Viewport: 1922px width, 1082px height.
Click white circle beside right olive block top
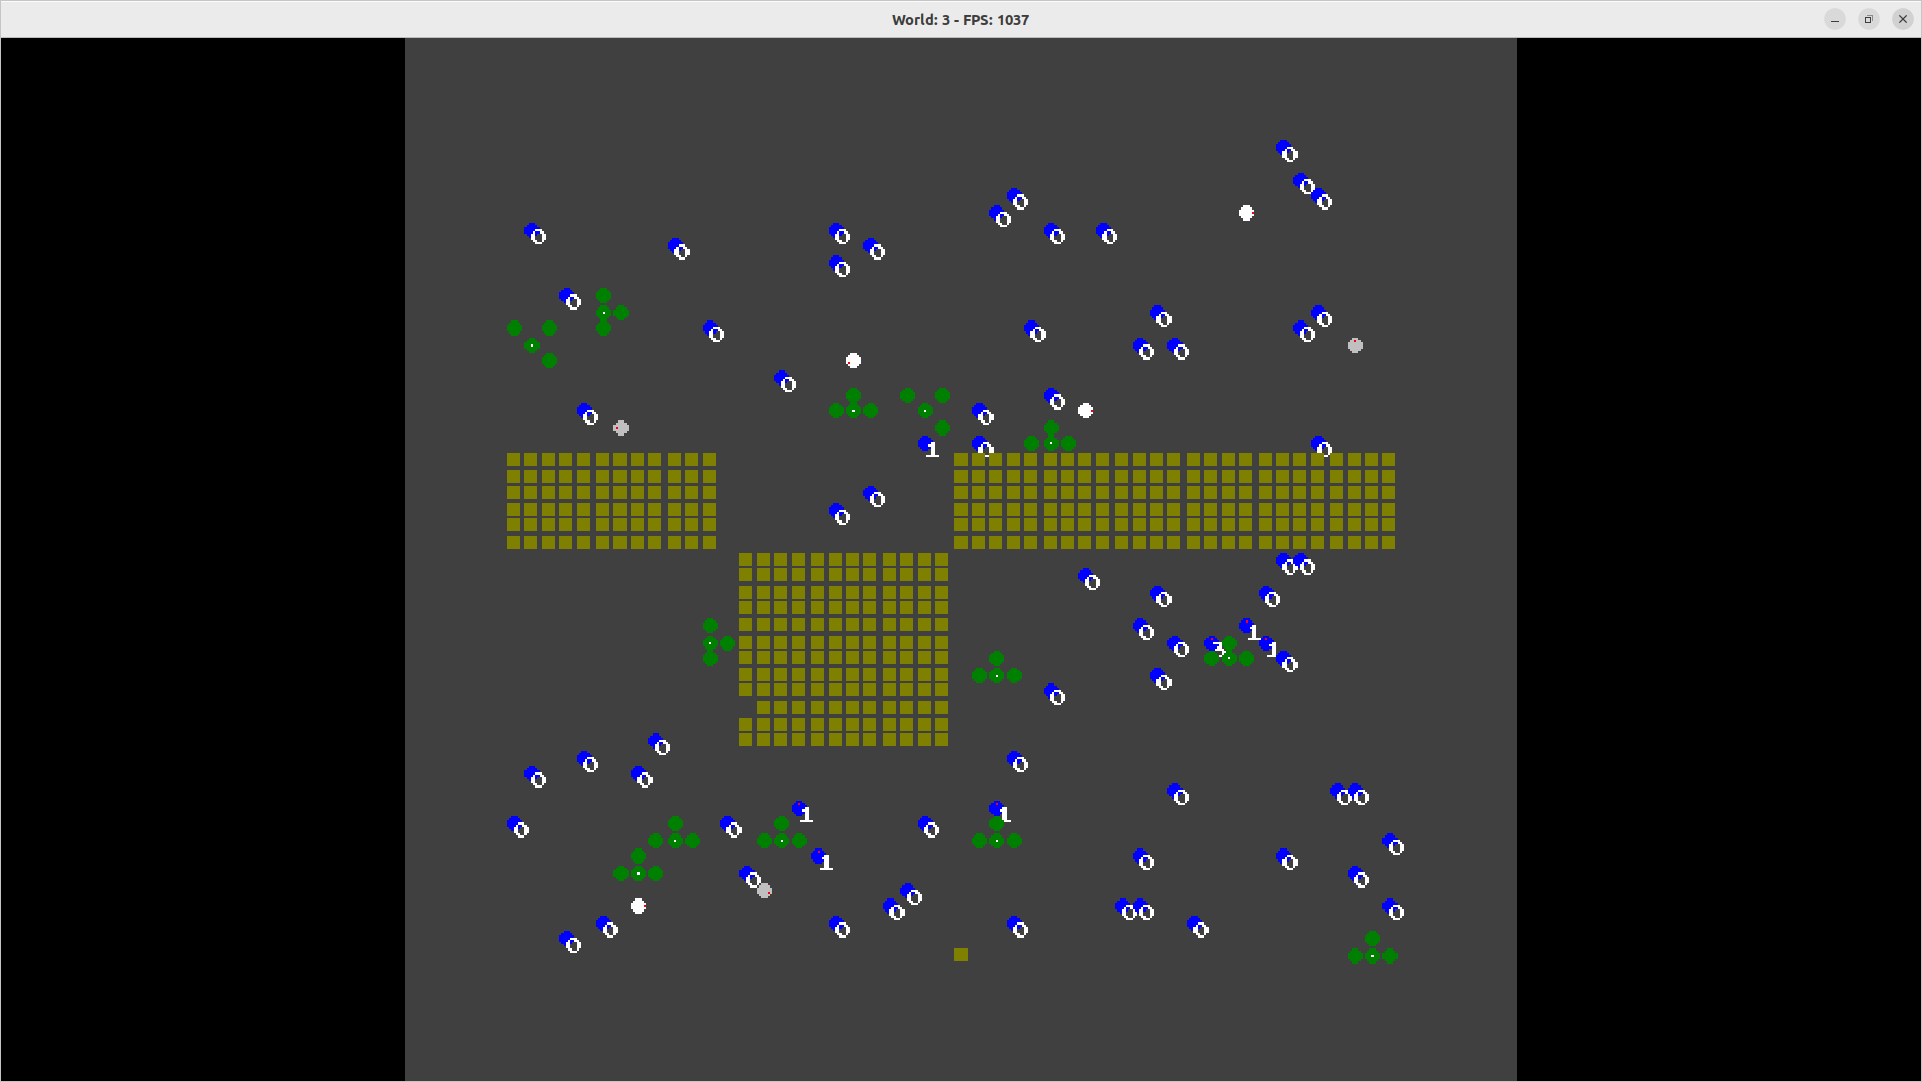[x=1085, y=411]
